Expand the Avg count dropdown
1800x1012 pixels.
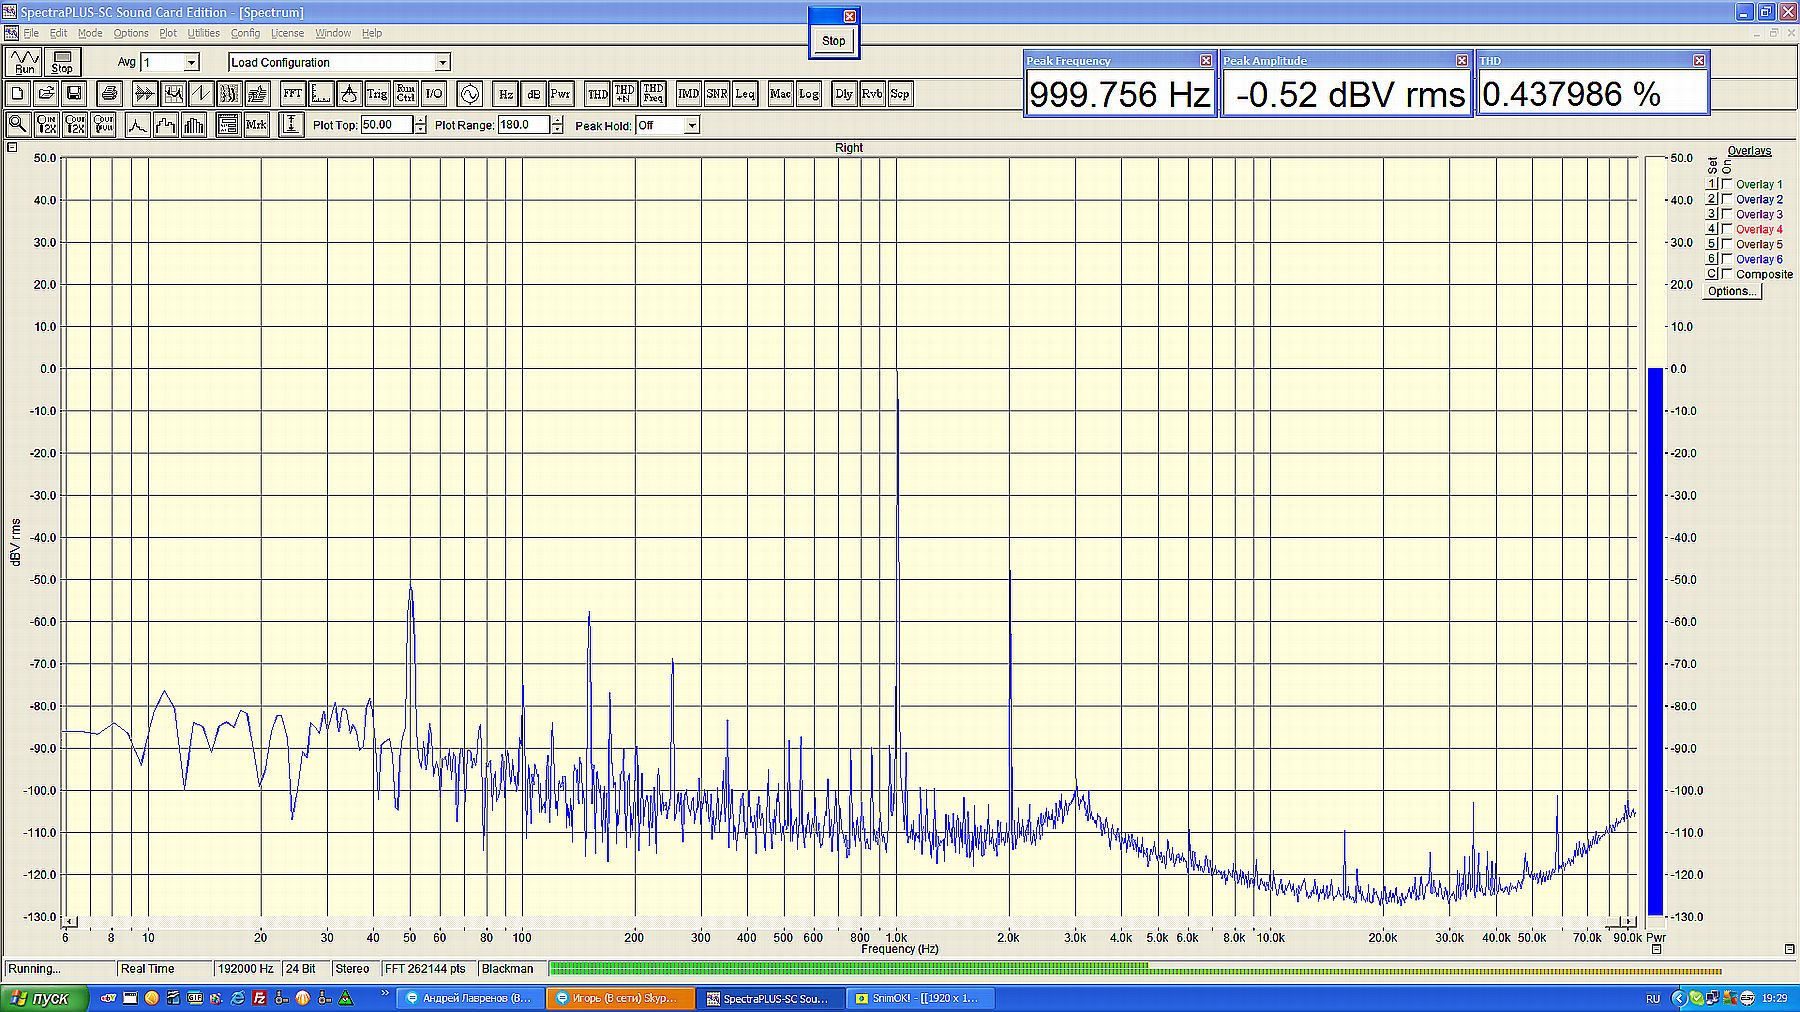click(x=191, y=63)
